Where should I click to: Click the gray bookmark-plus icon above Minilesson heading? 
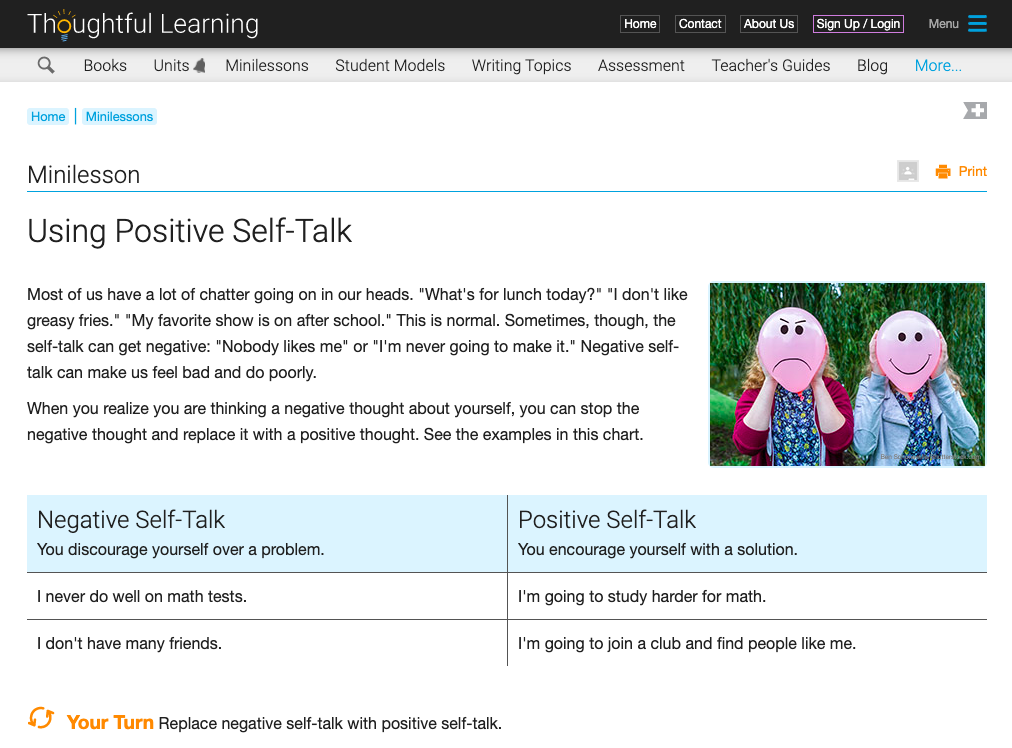[975, 110]
